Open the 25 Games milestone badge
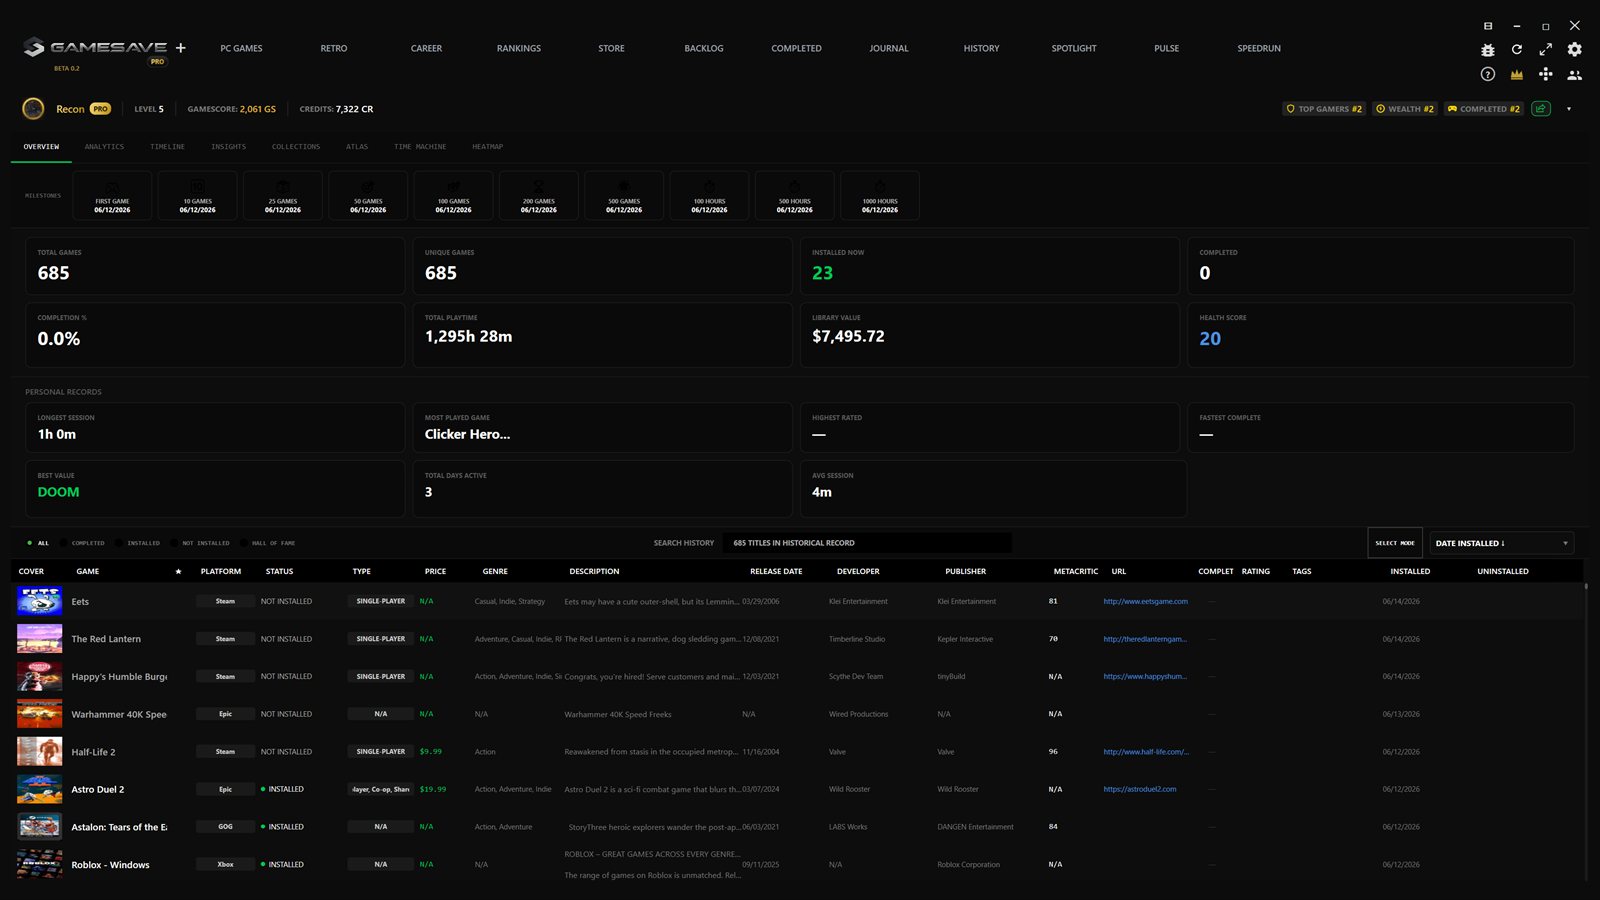Screen dimensions: 1600x900 click(x=283, y=195)
